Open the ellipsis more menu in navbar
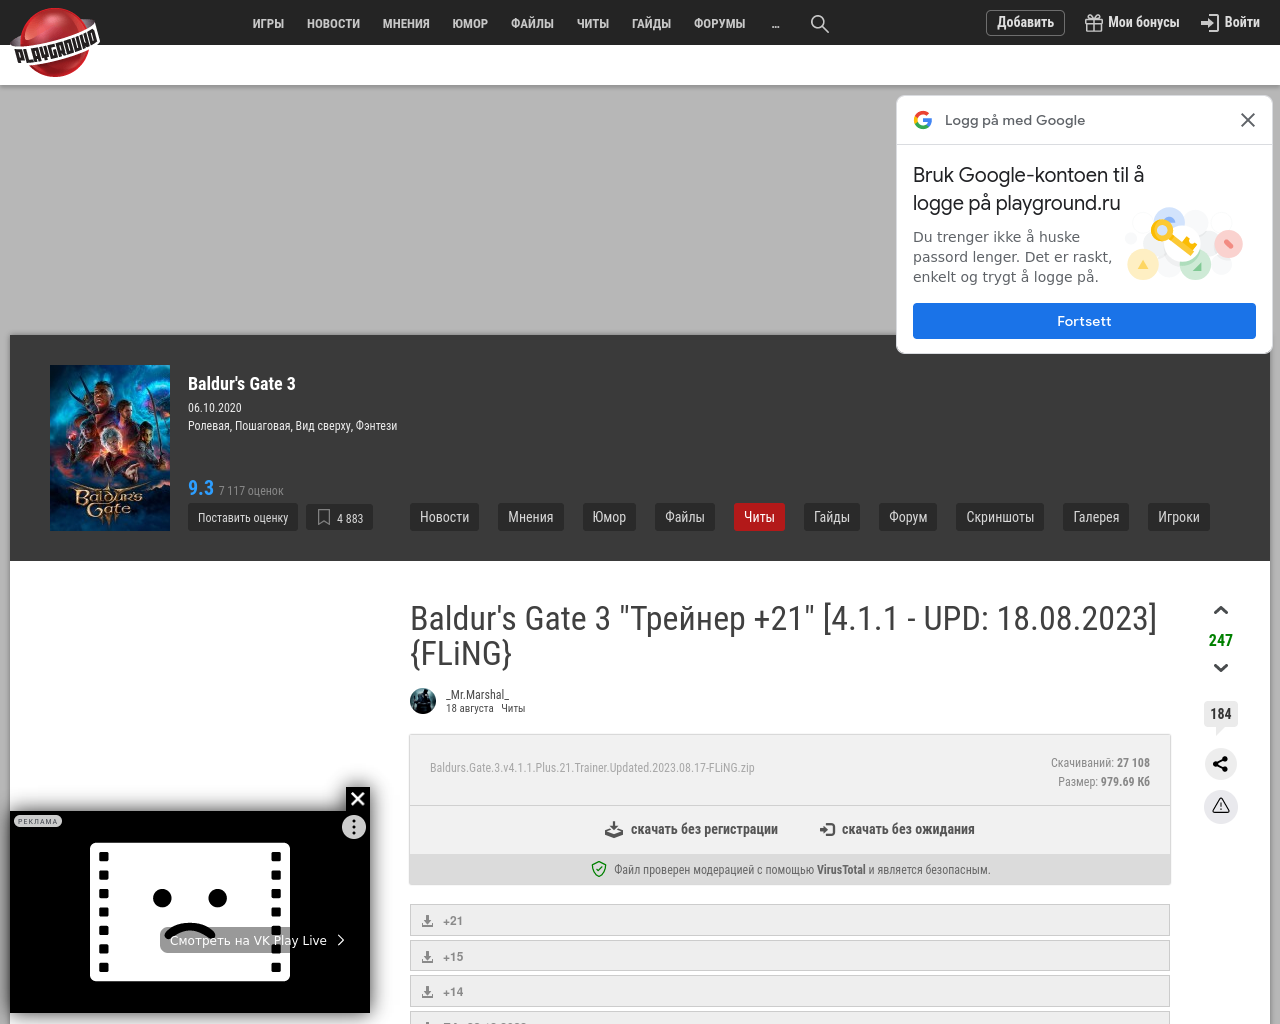 point(776,23)
